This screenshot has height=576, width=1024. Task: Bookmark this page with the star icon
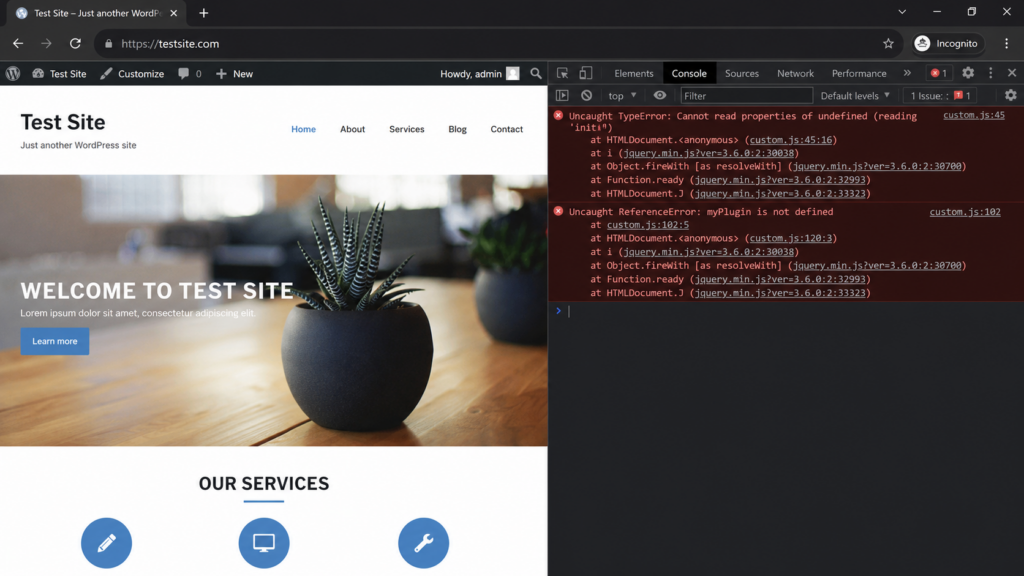point(888,44)
